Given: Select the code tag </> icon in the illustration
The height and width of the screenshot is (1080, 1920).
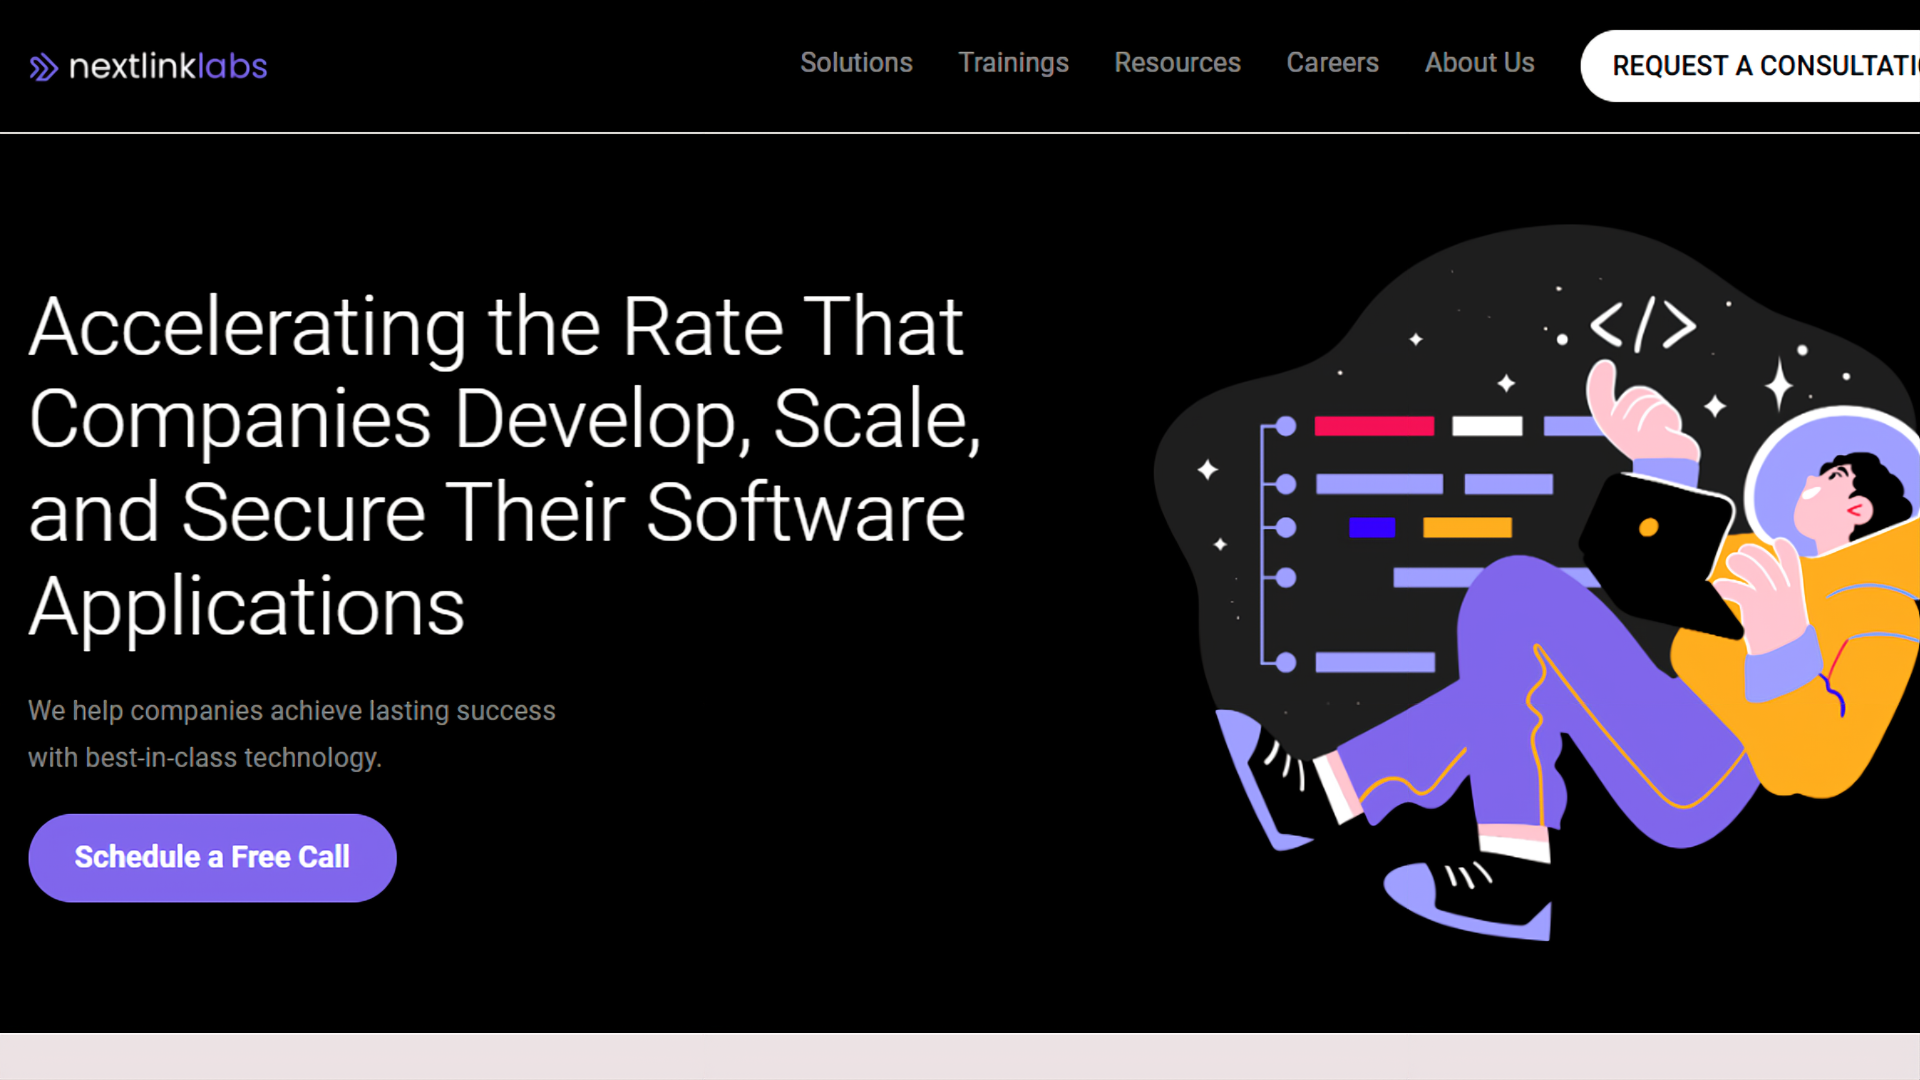Looking at the screenshot, I should click(x=1643, y=323).
